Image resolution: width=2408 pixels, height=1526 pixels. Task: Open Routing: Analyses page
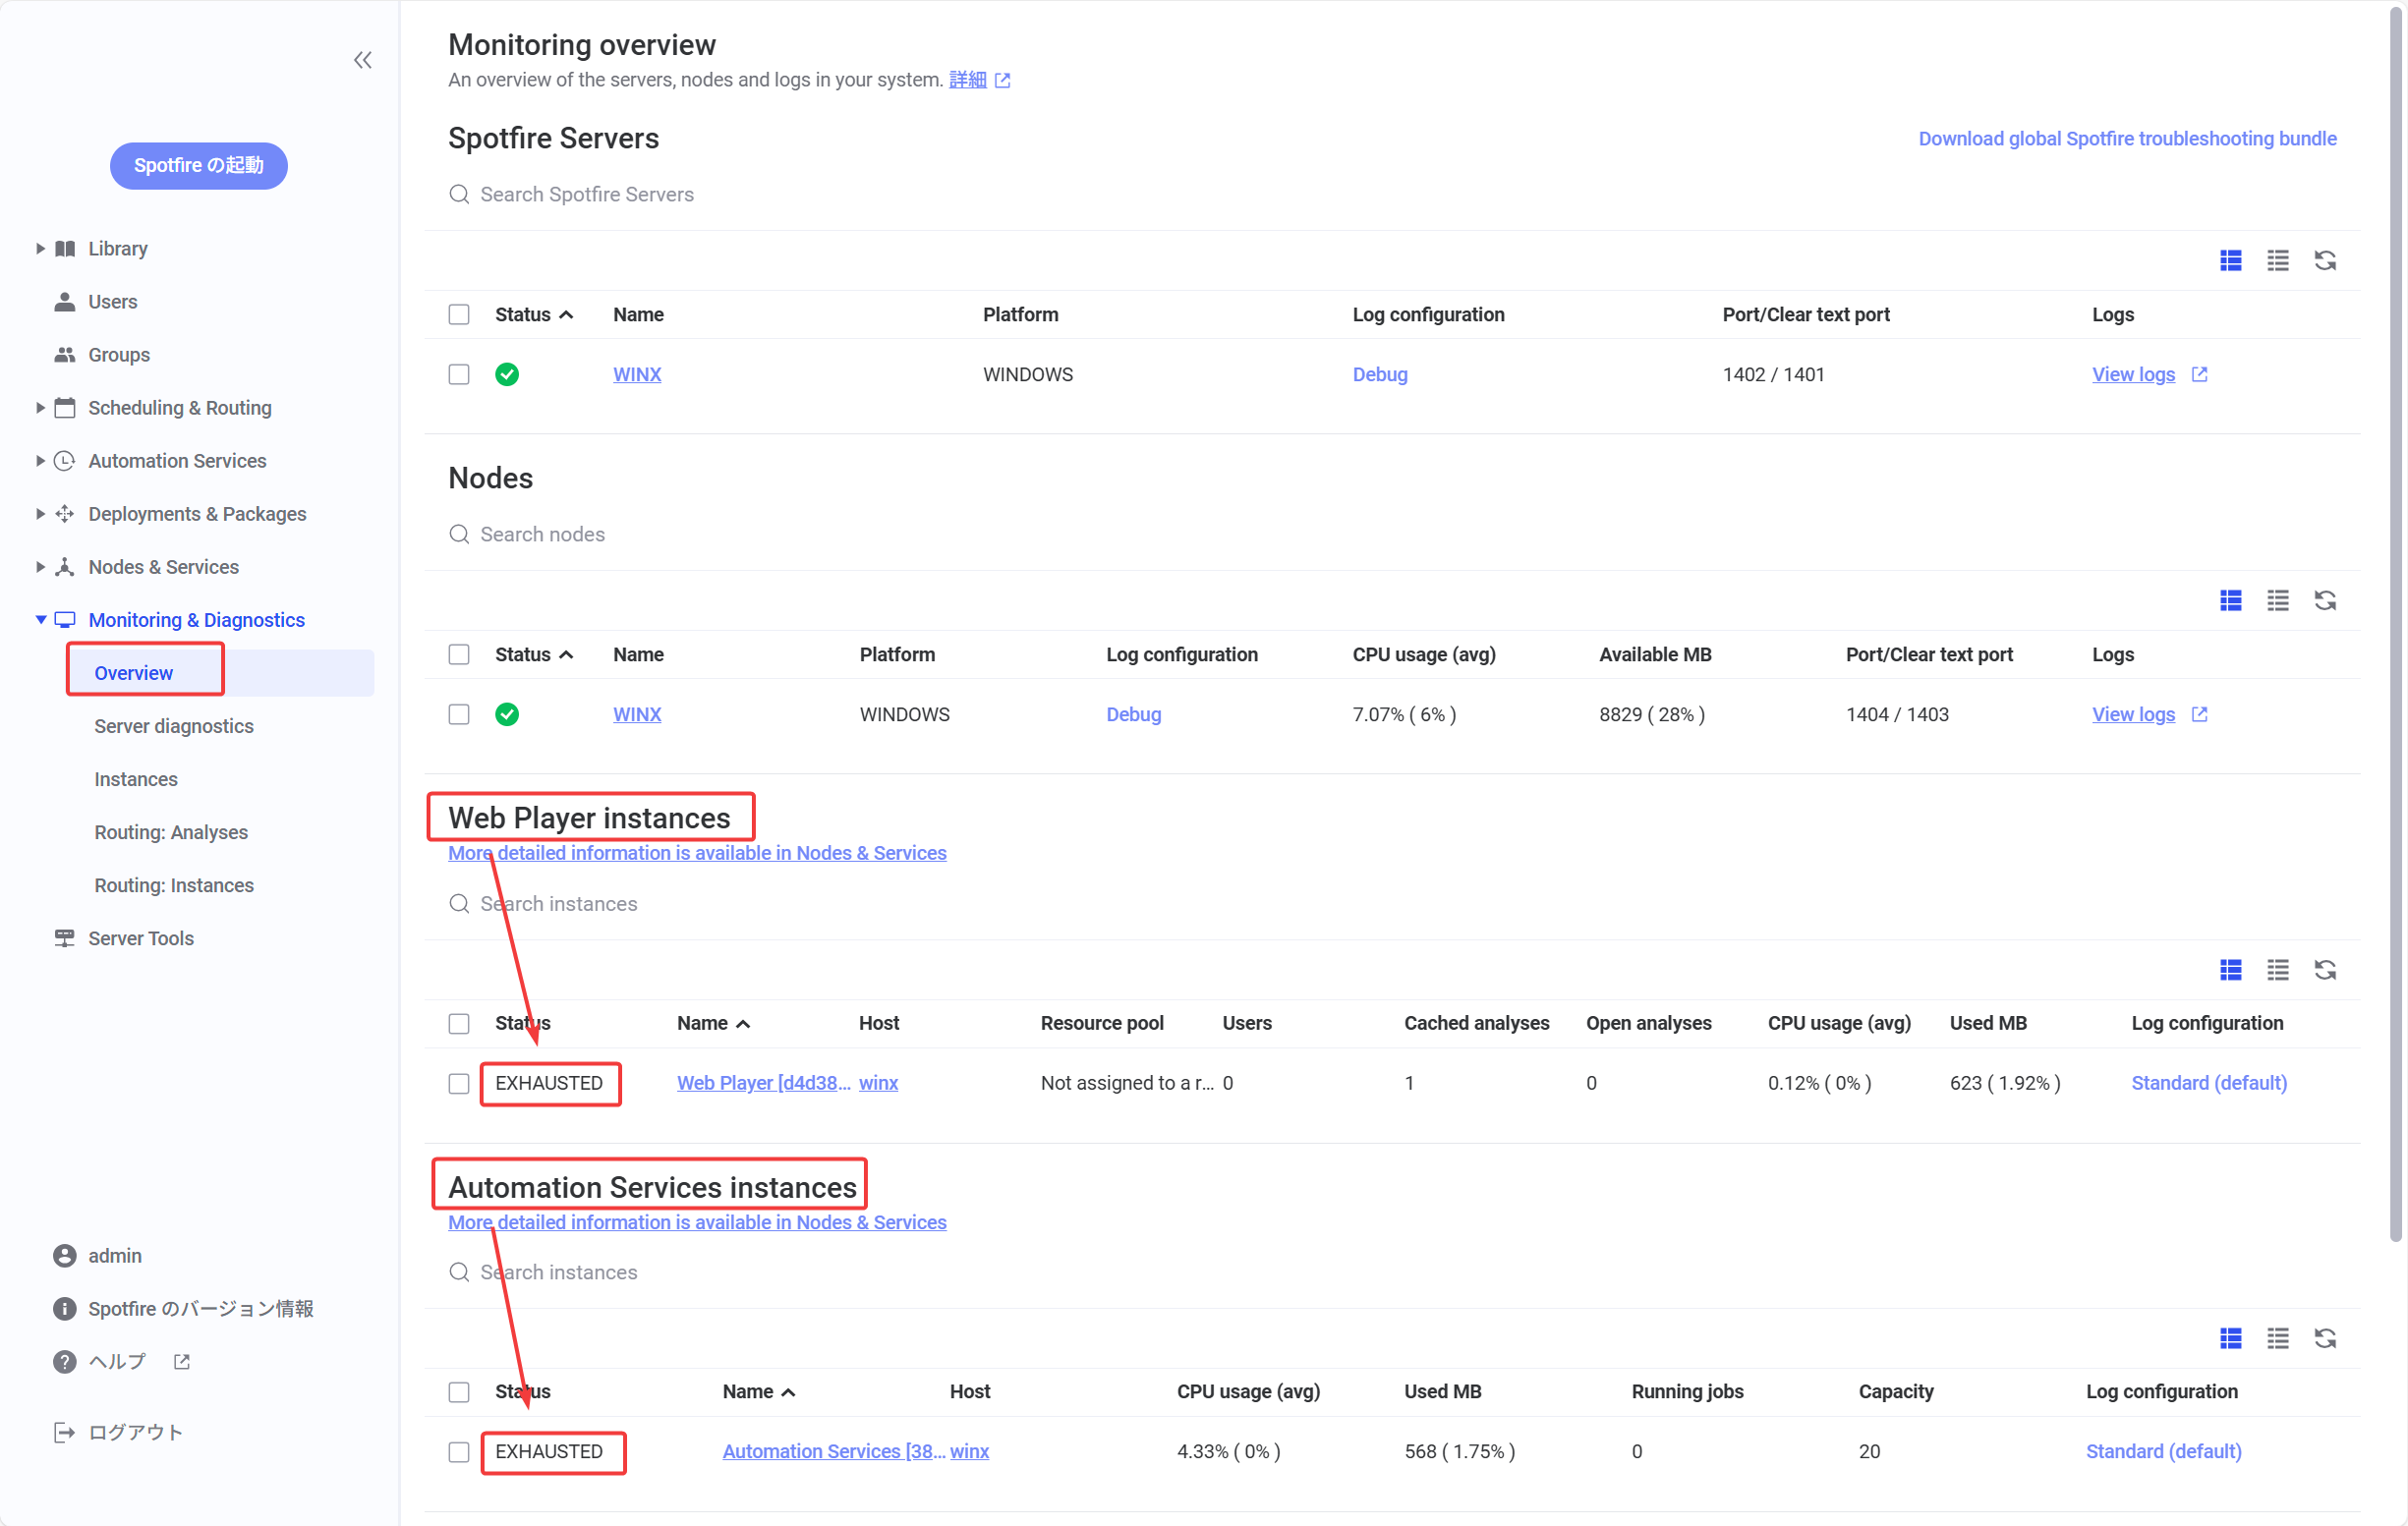click(x=171, y=832)
